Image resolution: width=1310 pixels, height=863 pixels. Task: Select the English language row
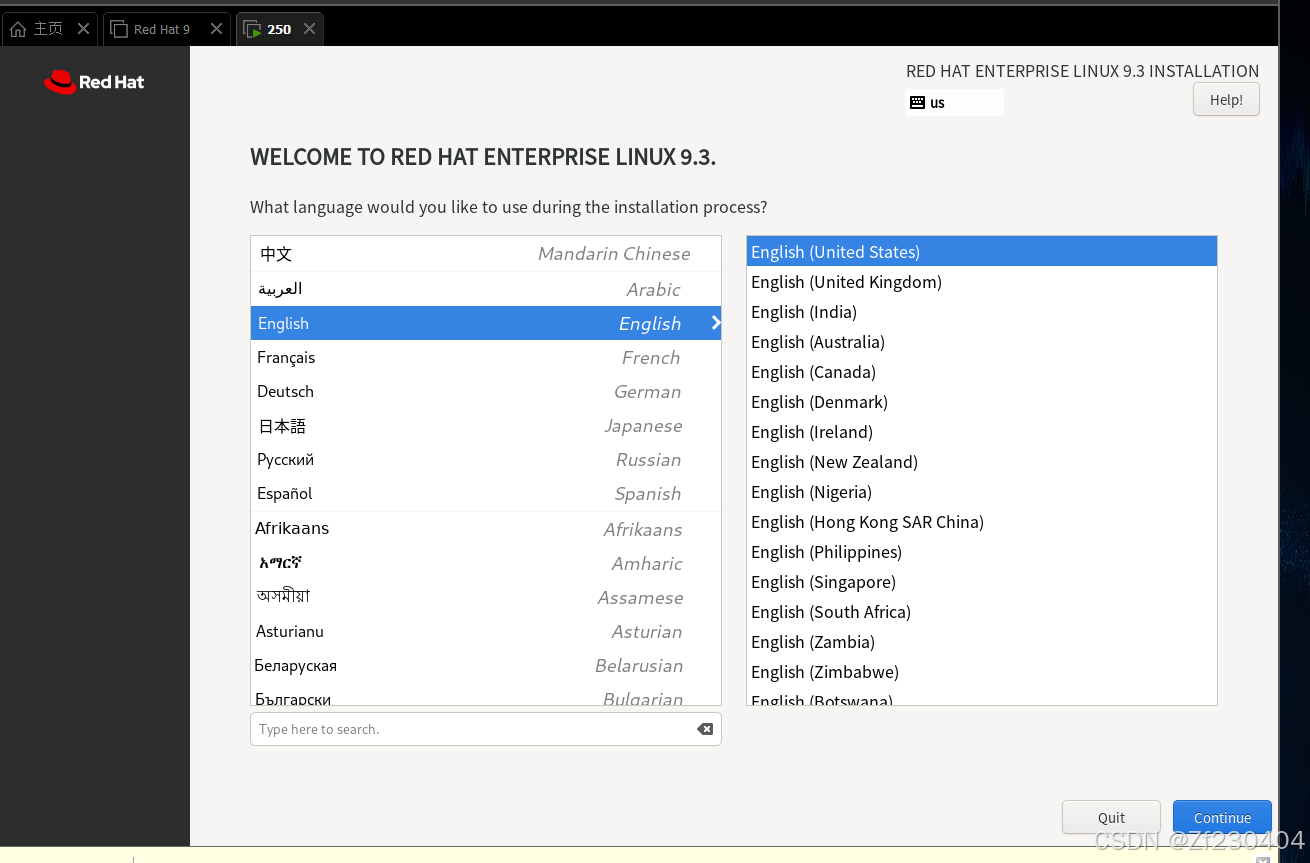(x=485, y=323)
